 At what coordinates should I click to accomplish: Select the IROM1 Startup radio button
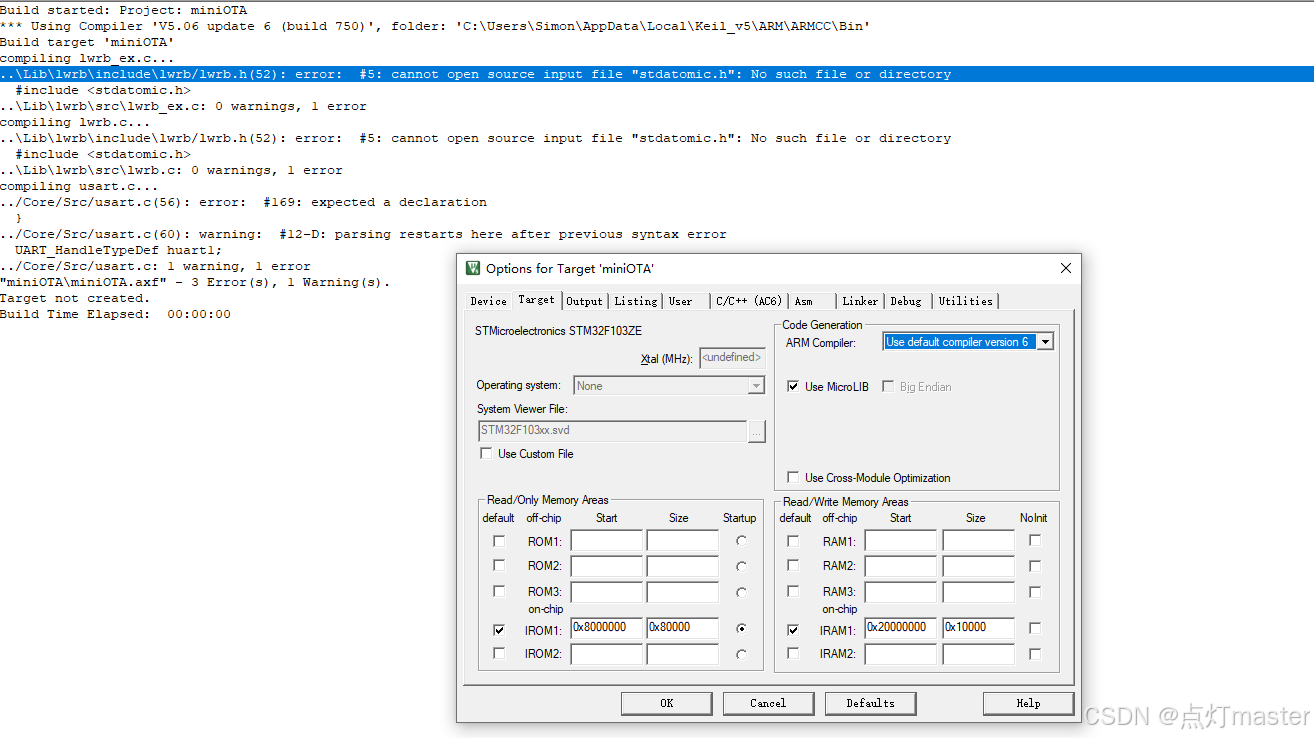[741, 629]
